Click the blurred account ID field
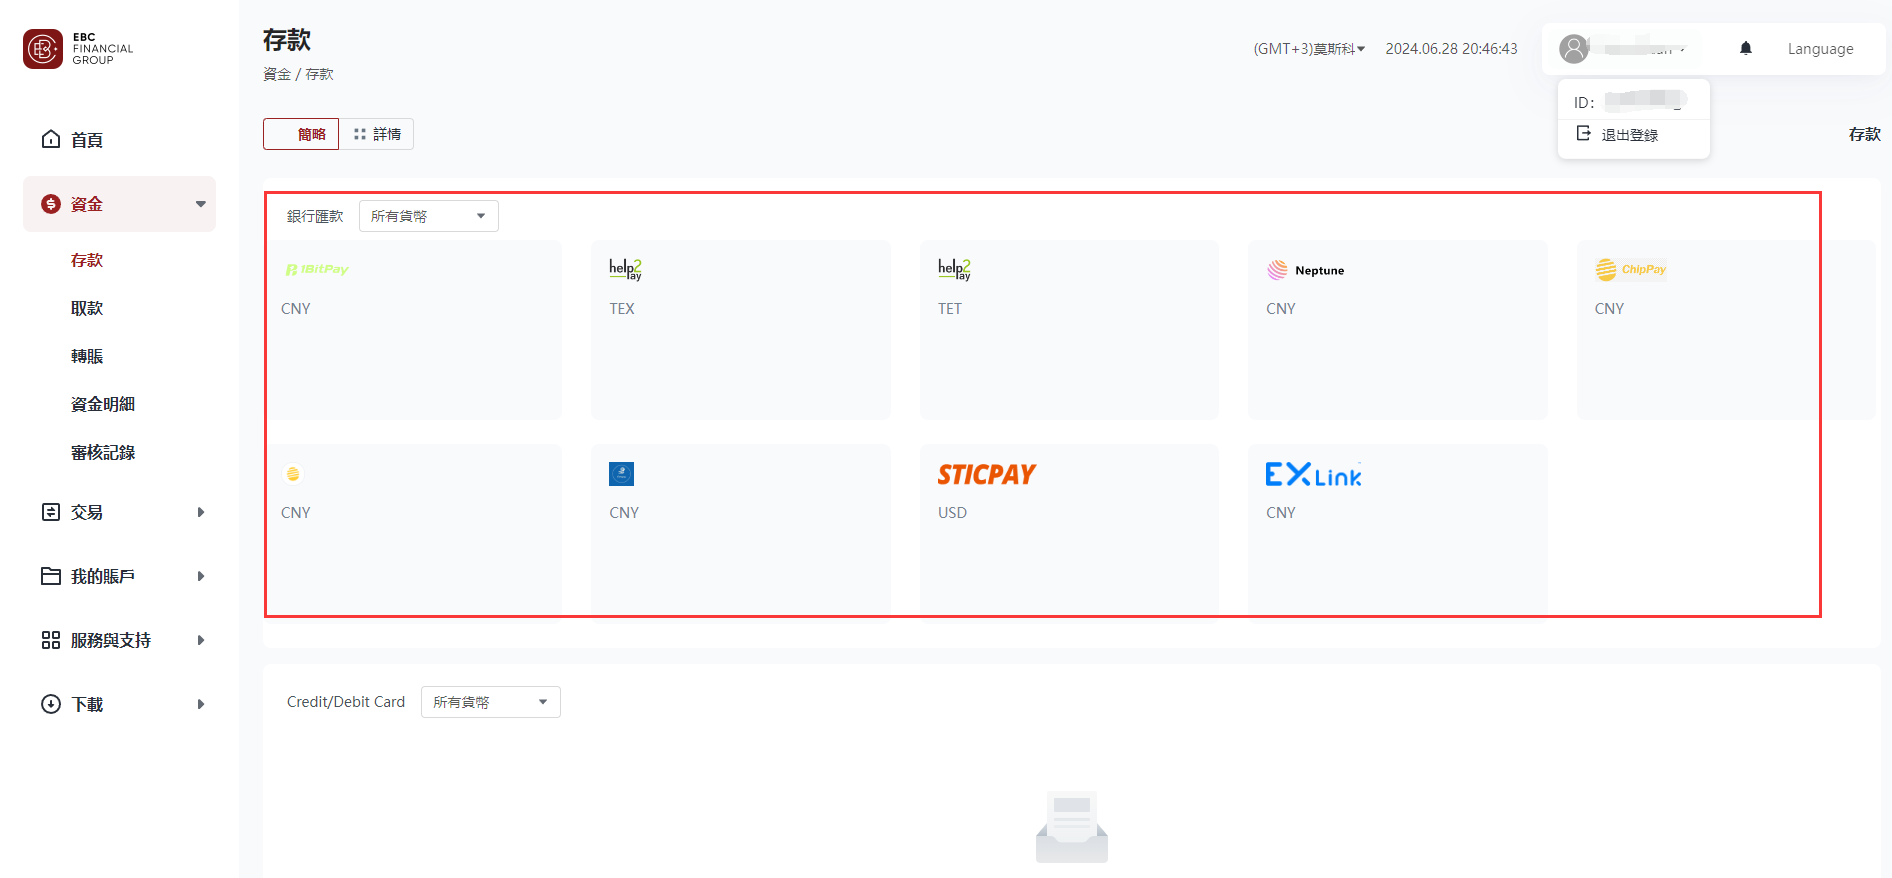 click(1646, 100)
